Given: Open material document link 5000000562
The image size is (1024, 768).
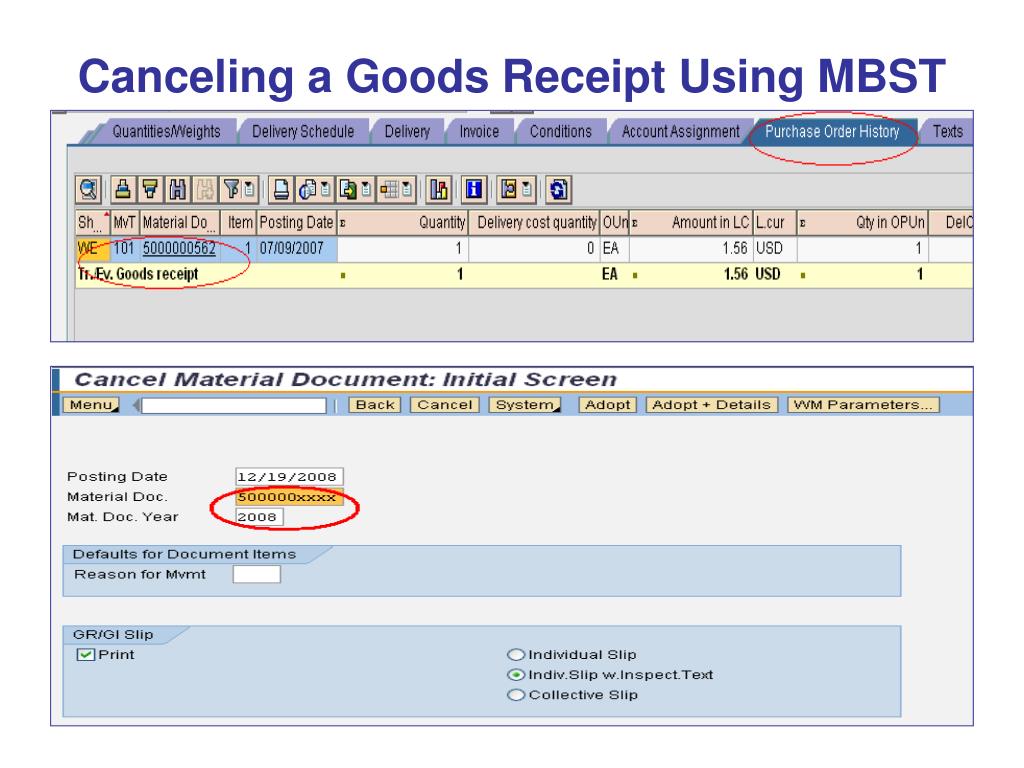Looking at the screenshot, I should 179,248.
